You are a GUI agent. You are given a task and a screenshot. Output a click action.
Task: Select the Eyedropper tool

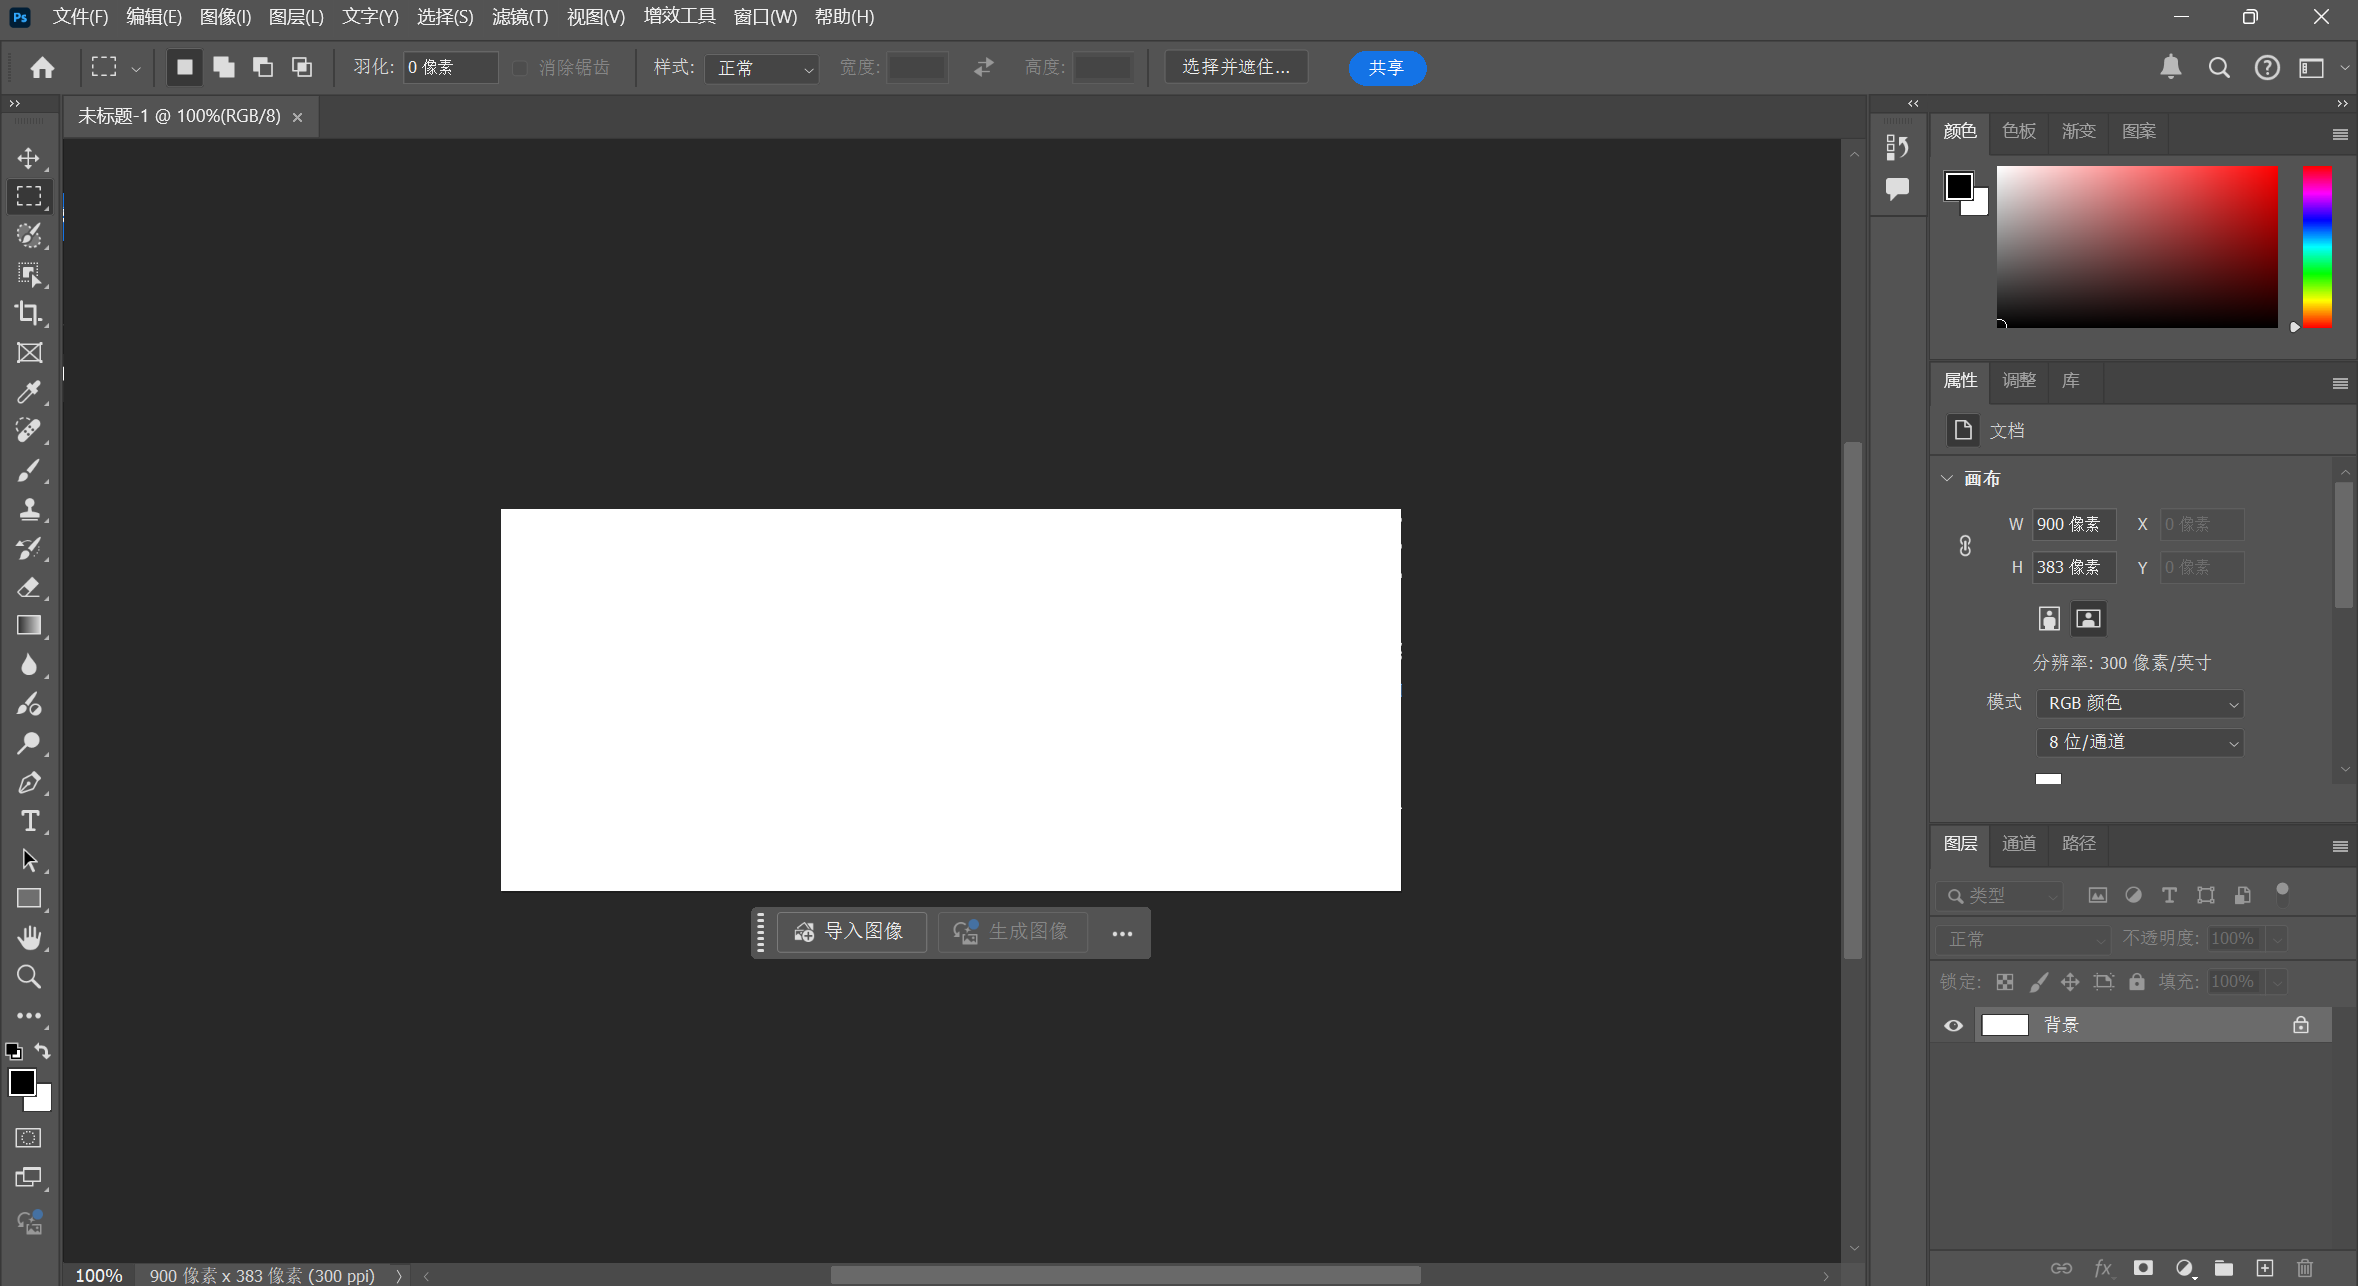[28, 391]
